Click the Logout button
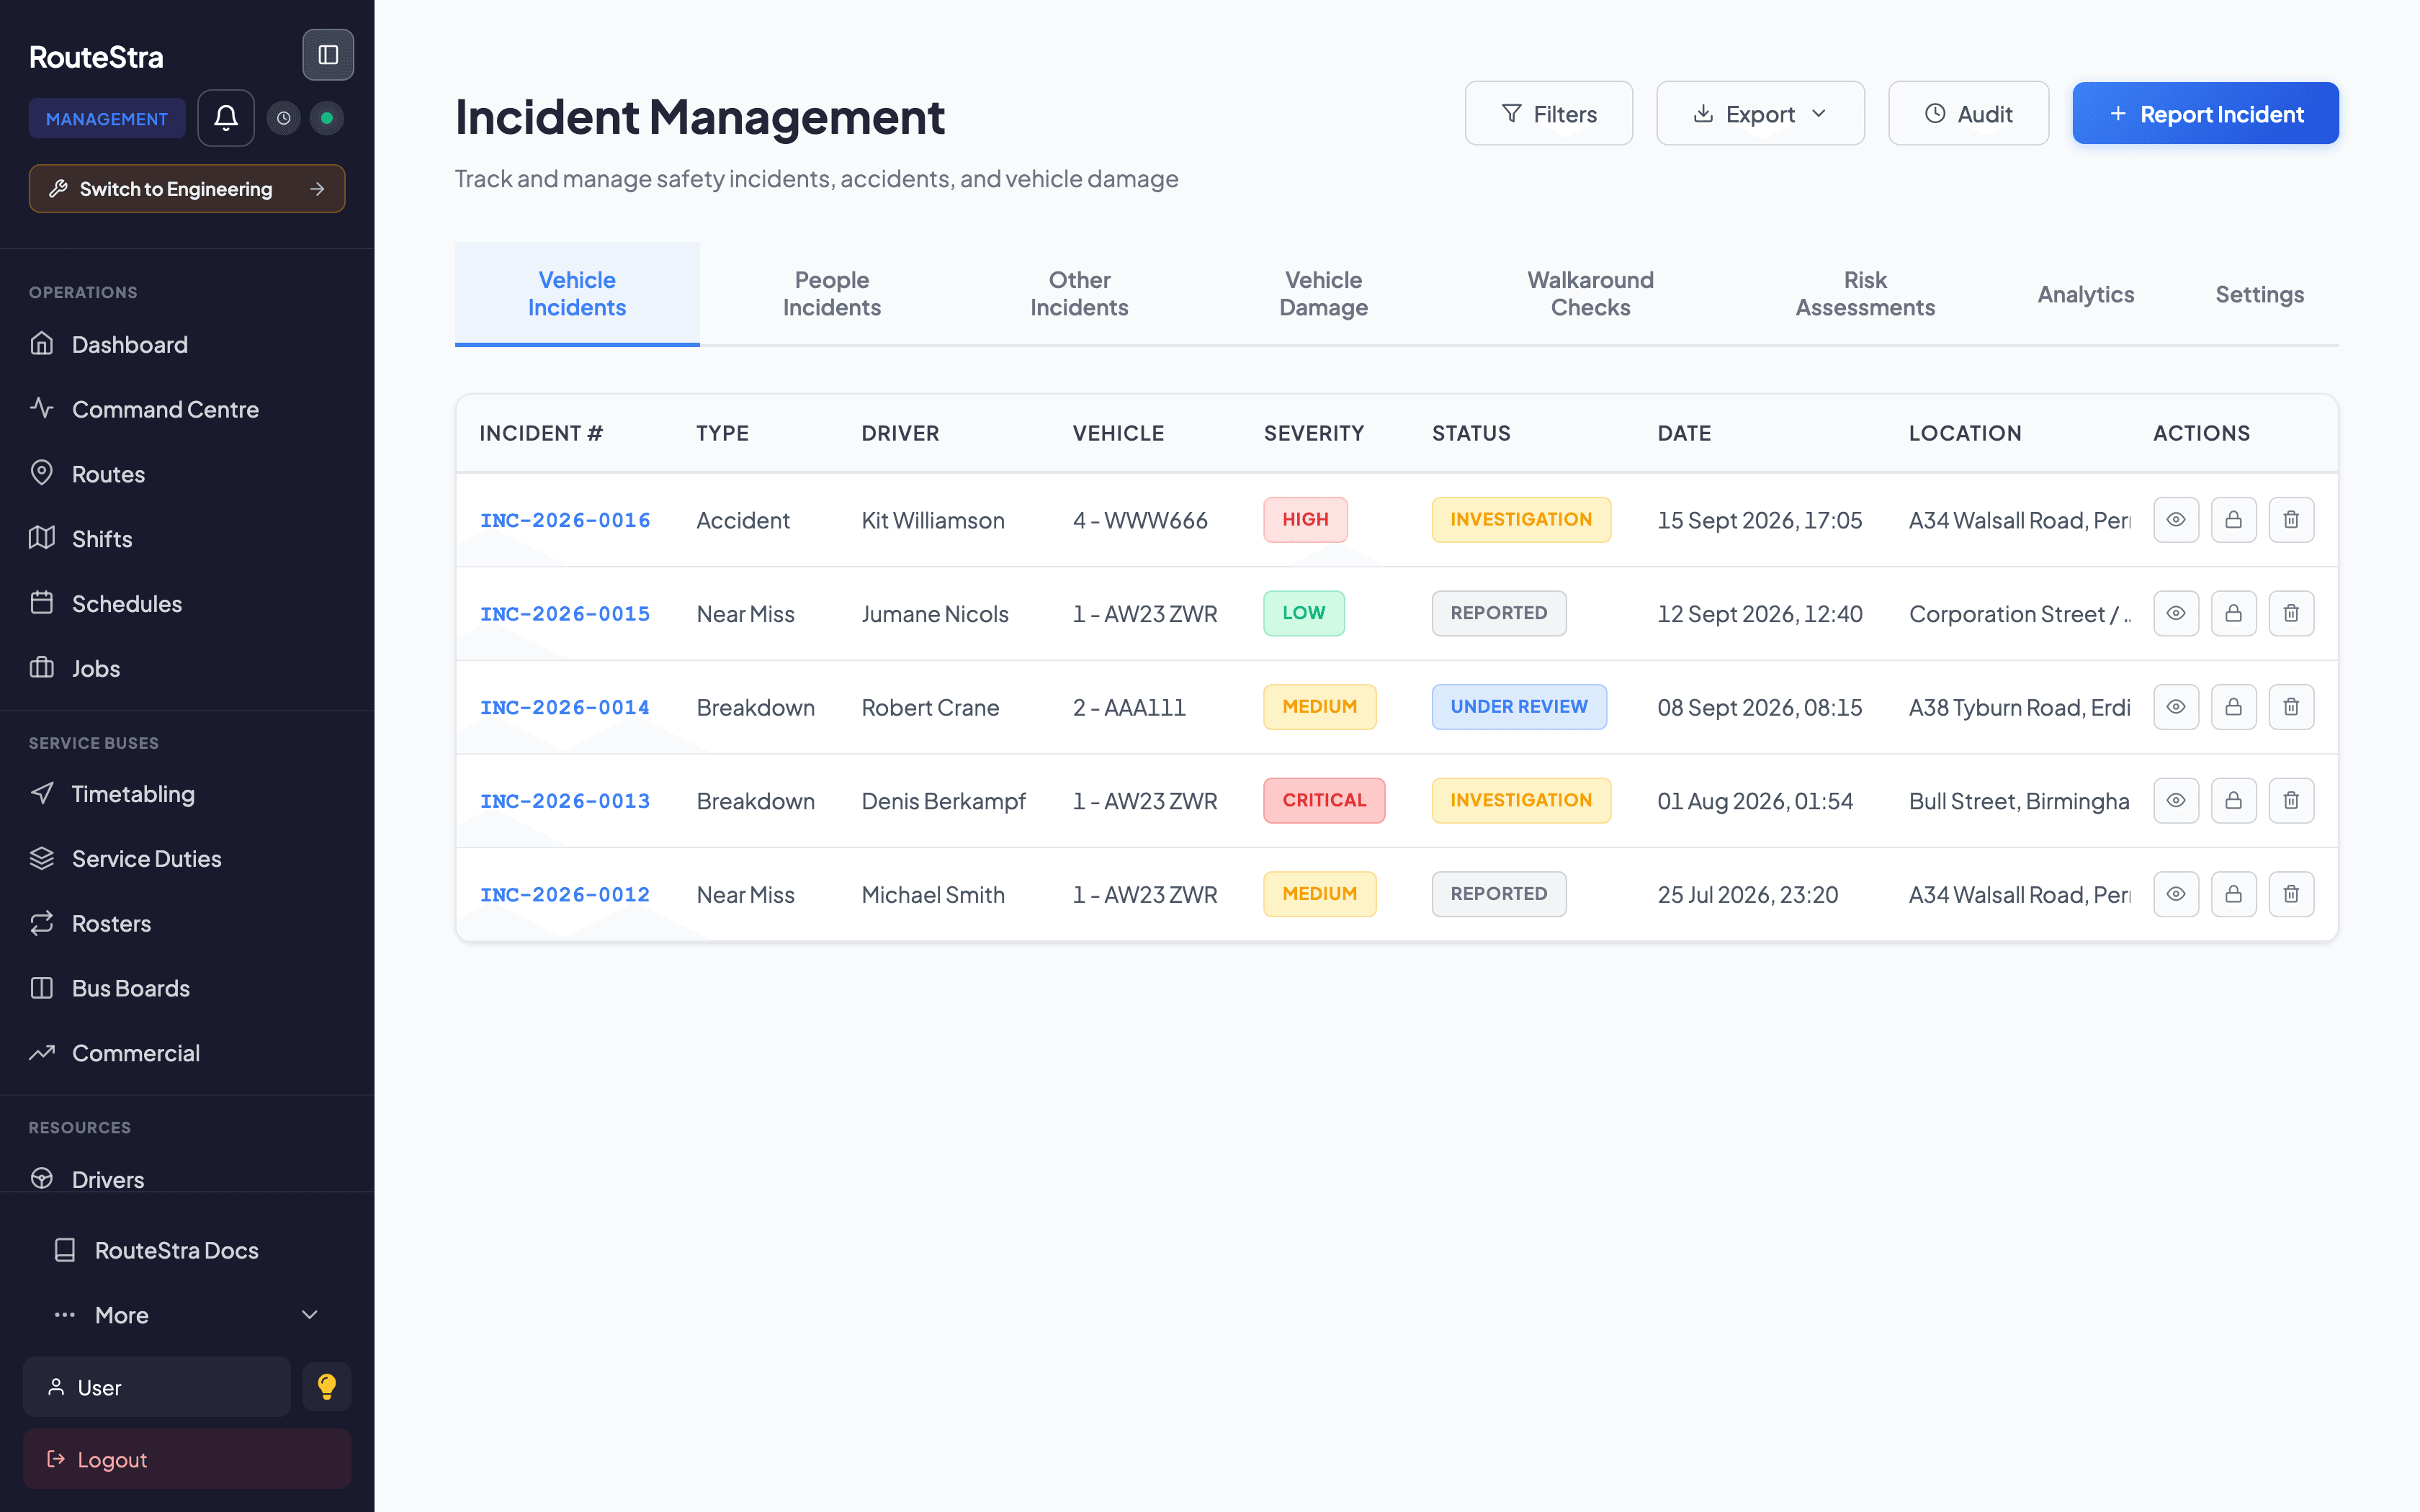This screenshot has height=1512, width=2420. pyautogui.click(x=187, y=1459)
